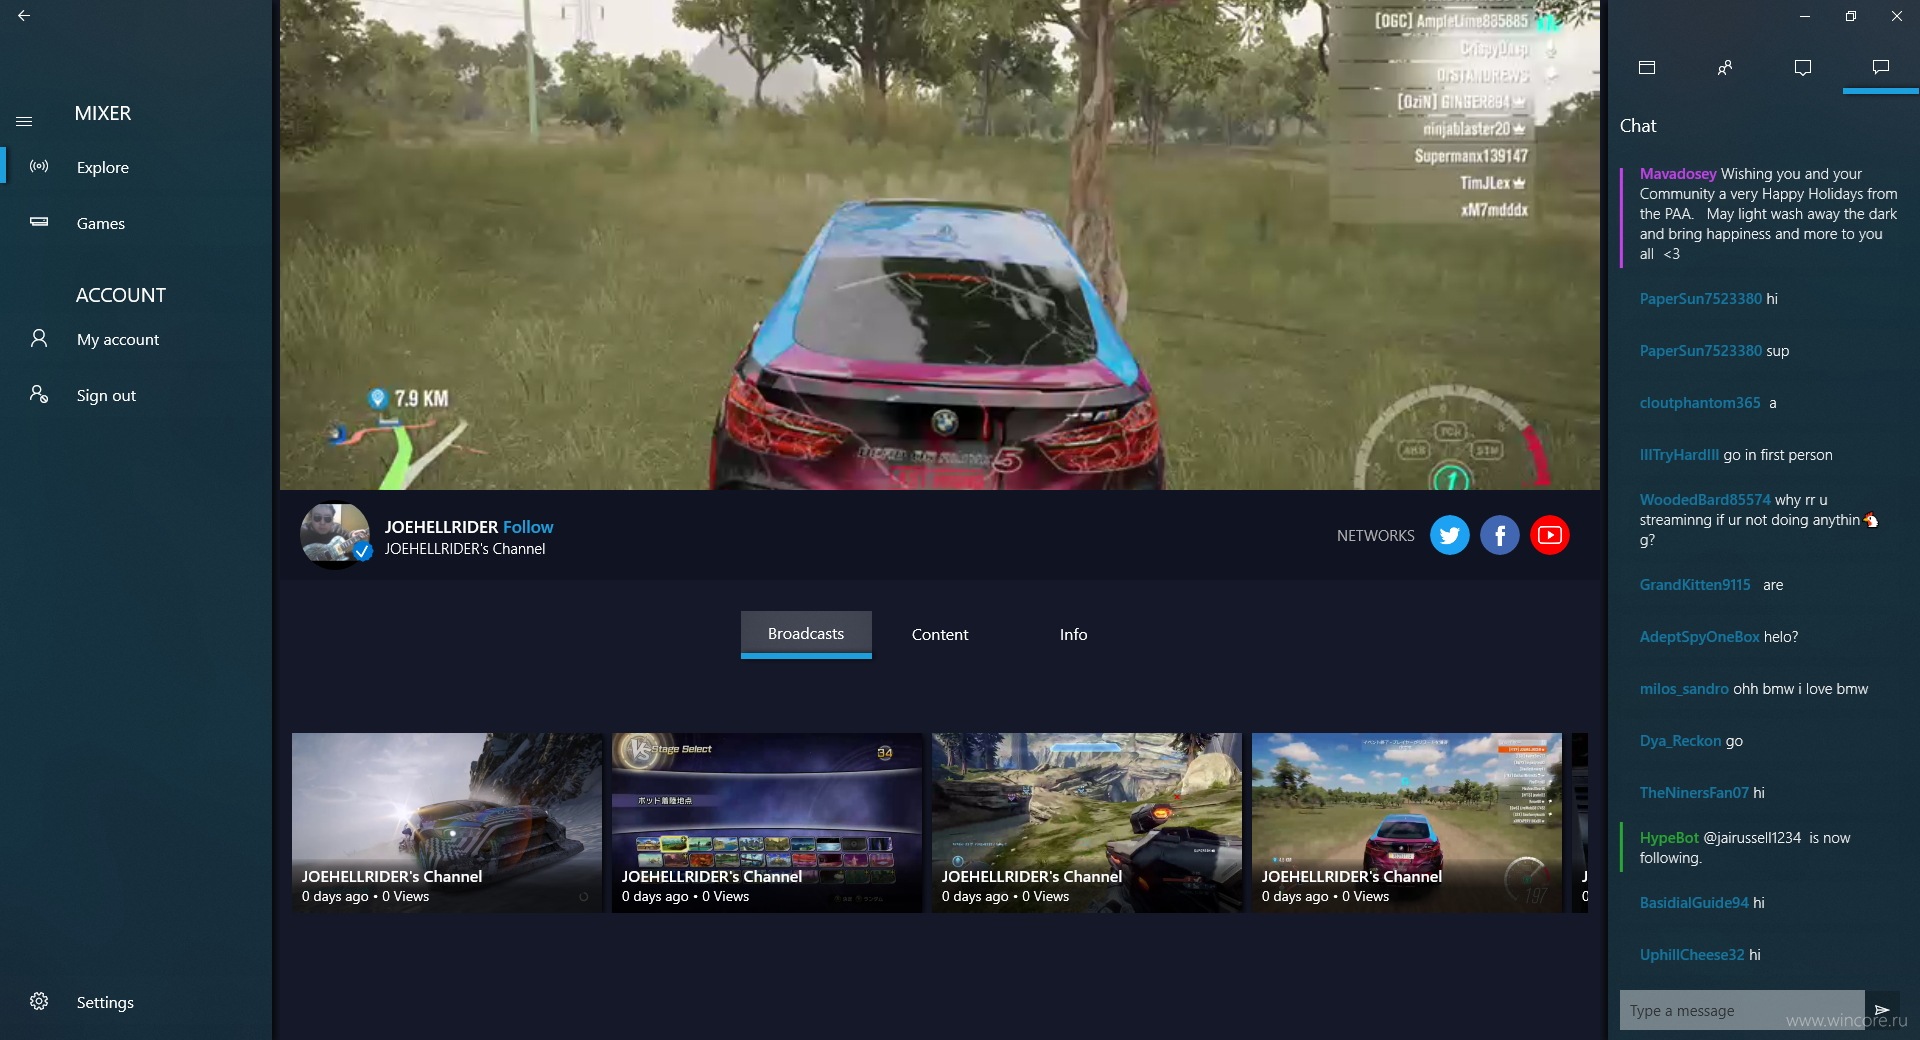Restore down the Mixer window
The height and width of the screenshot is (1040, 1920).
(x=1851, y=16)
